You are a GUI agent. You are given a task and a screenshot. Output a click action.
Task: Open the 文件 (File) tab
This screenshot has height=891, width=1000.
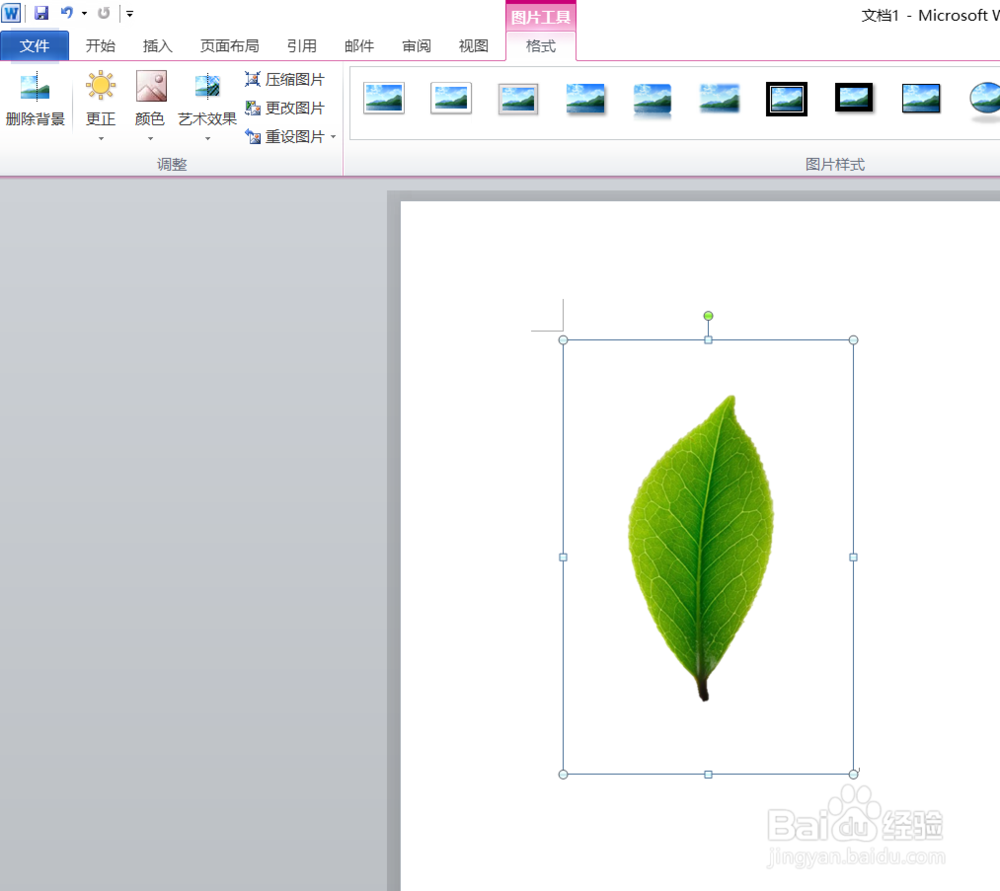(x=34, y=46)
